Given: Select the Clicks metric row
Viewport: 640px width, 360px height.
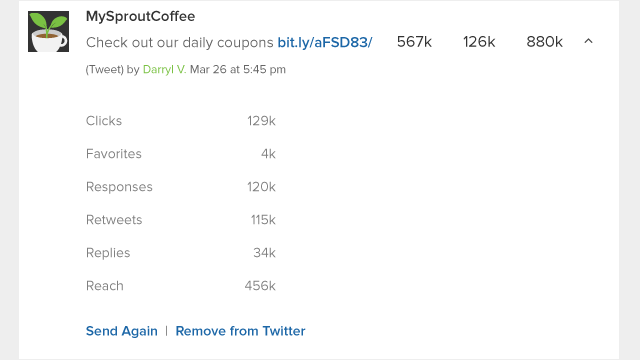Looking at the screenshot, I should point(181,121).
